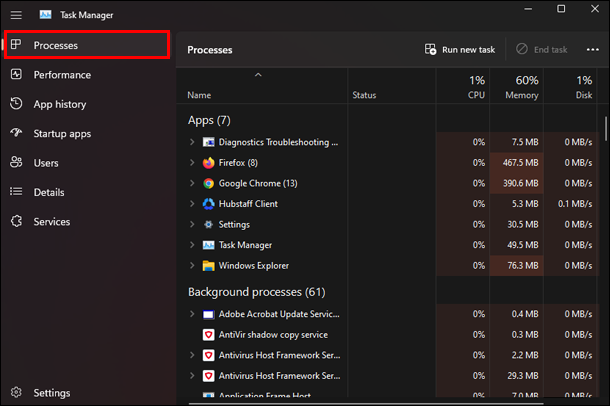Image resolution: width=610 pixels, height=406 pixels.
Task: Open the Details tab
Action: point(49,192)
